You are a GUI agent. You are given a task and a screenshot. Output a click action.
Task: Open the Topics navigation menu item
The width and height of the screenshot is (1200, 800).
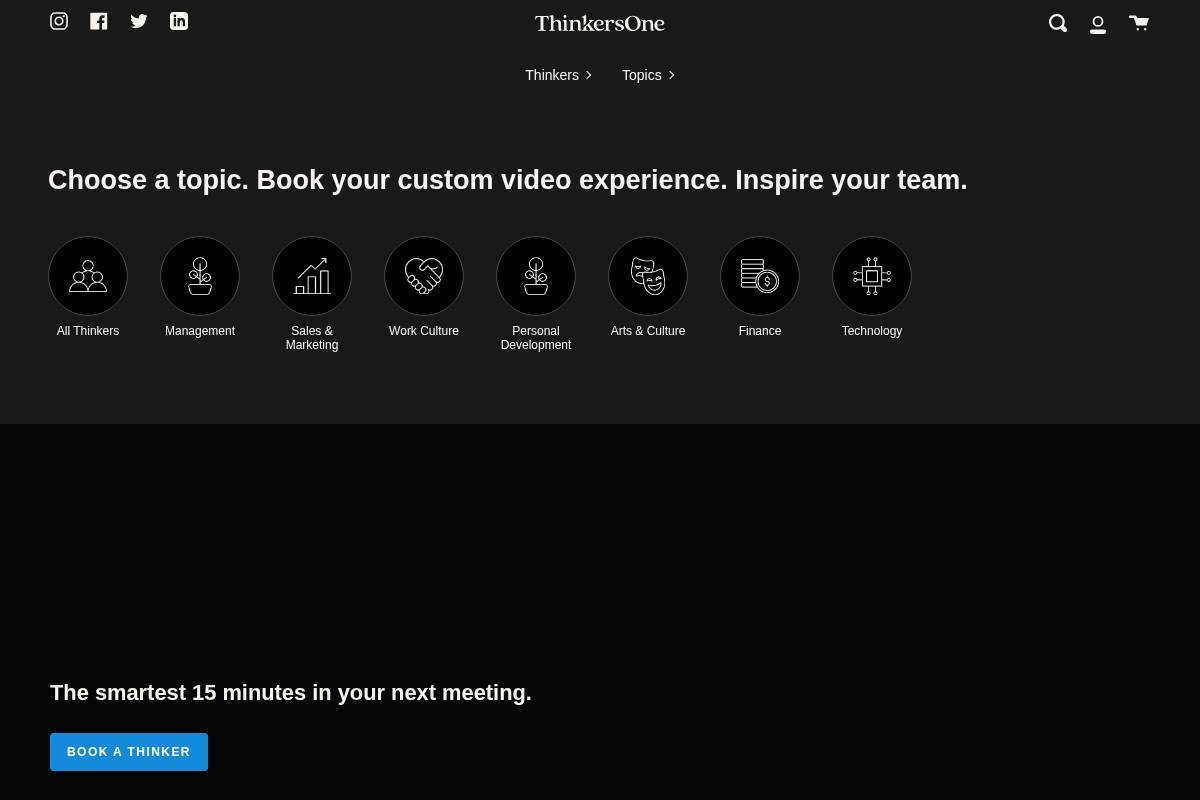(641, 75)
